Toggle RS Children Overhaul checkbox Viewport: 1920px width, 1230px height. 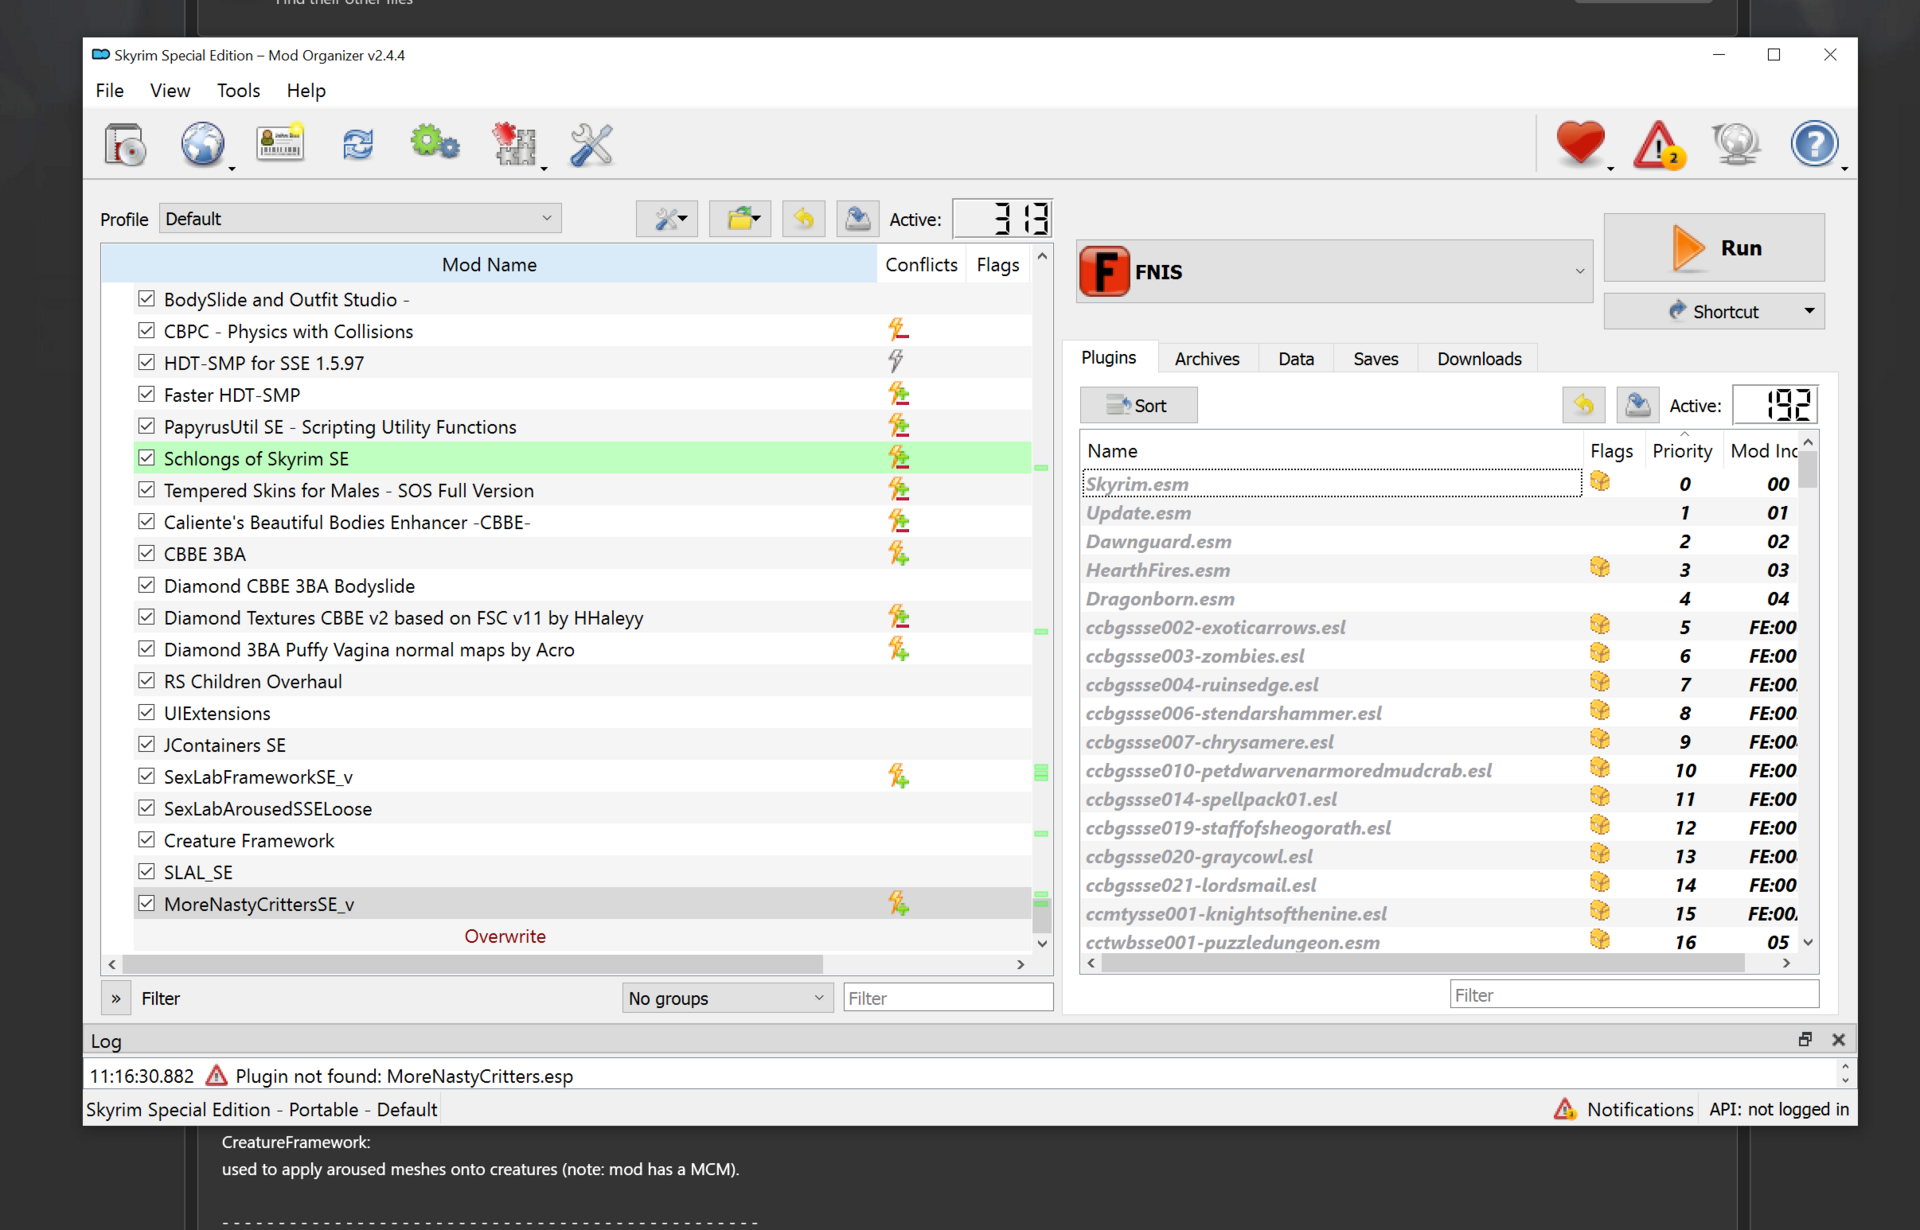[147, 680]
